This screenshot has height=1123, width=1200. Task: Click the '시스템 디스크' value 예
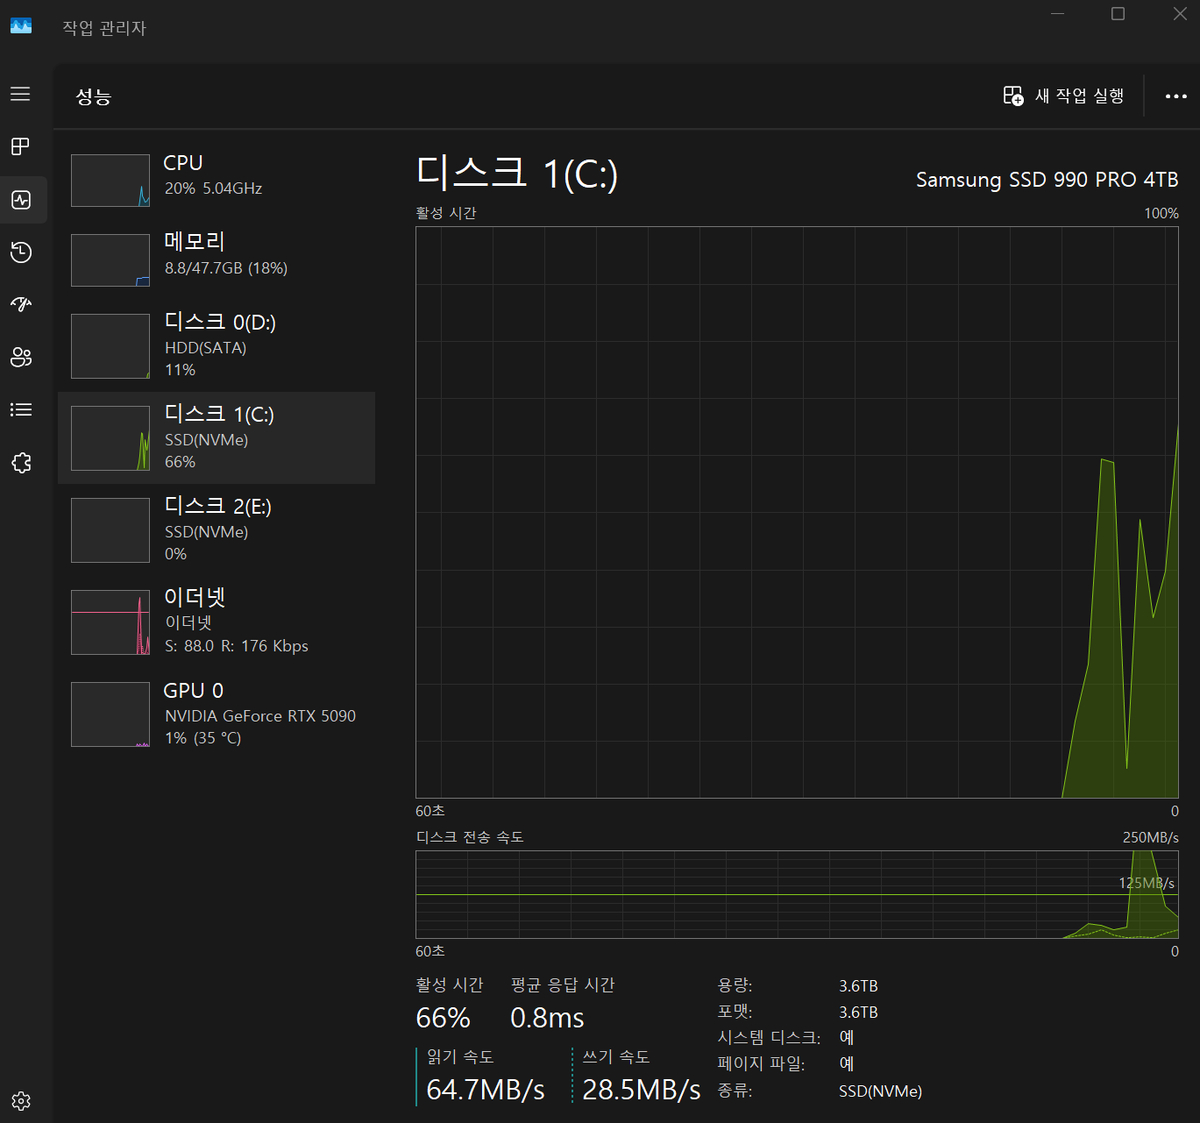(847, 1038)
